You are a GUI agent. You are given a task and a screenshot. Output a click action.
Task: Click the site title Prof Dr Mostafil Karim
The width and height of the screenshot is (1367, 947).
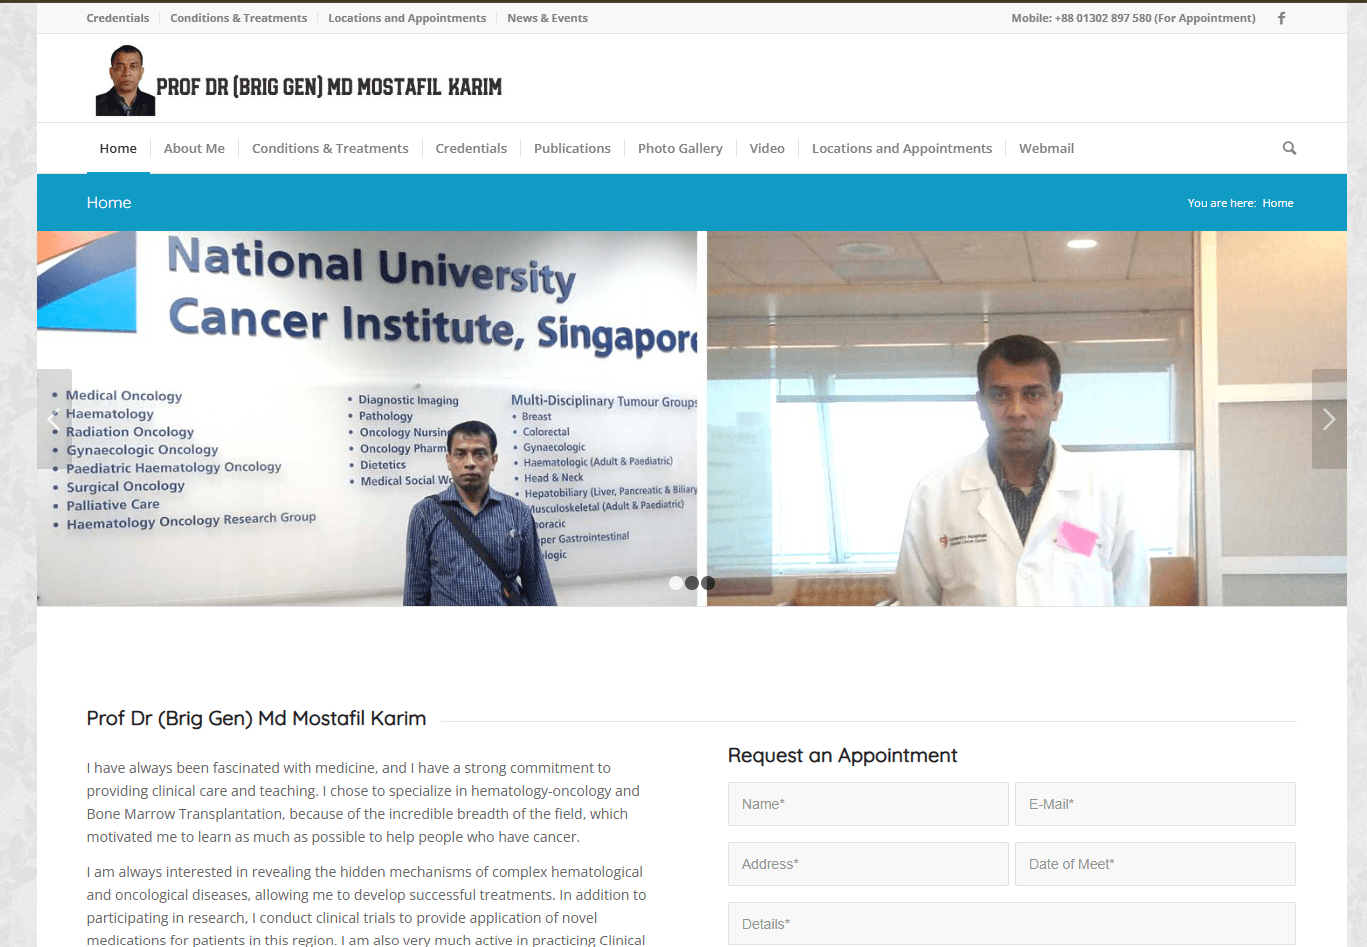(x=329, y=87)
